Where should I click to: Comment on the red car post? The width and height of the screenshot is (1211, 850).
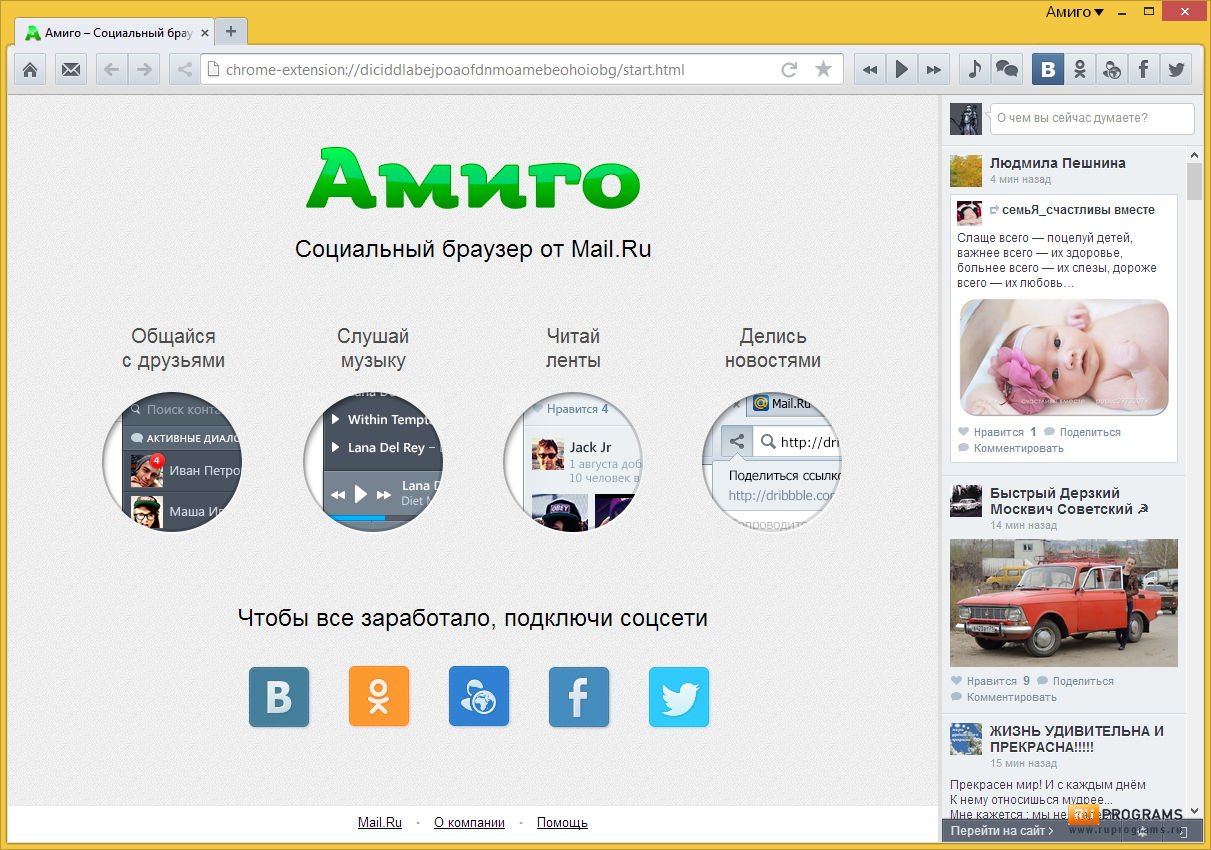click(x=1004, y=697)
